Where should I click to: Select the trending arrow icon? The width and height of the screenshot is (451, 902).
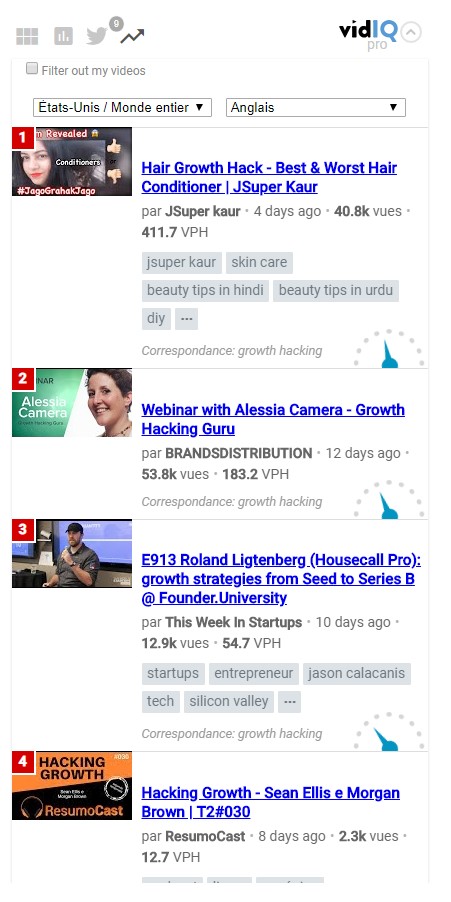(x=132, y=36)
